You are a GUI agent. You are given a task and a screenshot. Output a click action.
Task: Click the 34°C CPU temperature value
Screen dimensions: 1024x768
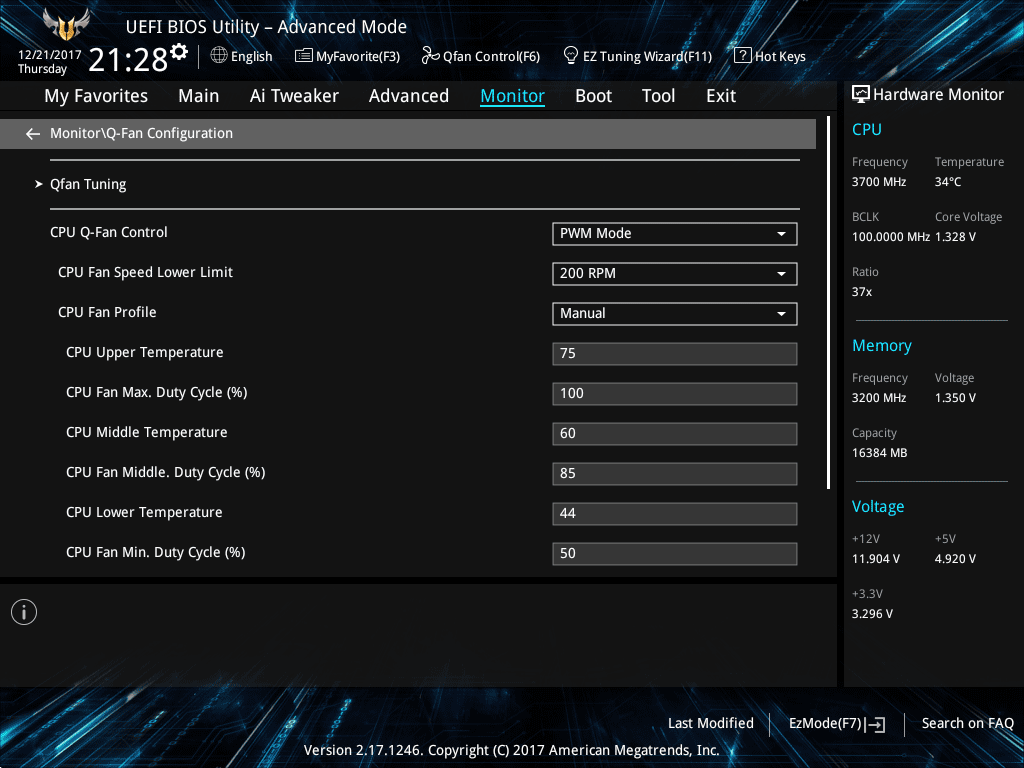948,182
